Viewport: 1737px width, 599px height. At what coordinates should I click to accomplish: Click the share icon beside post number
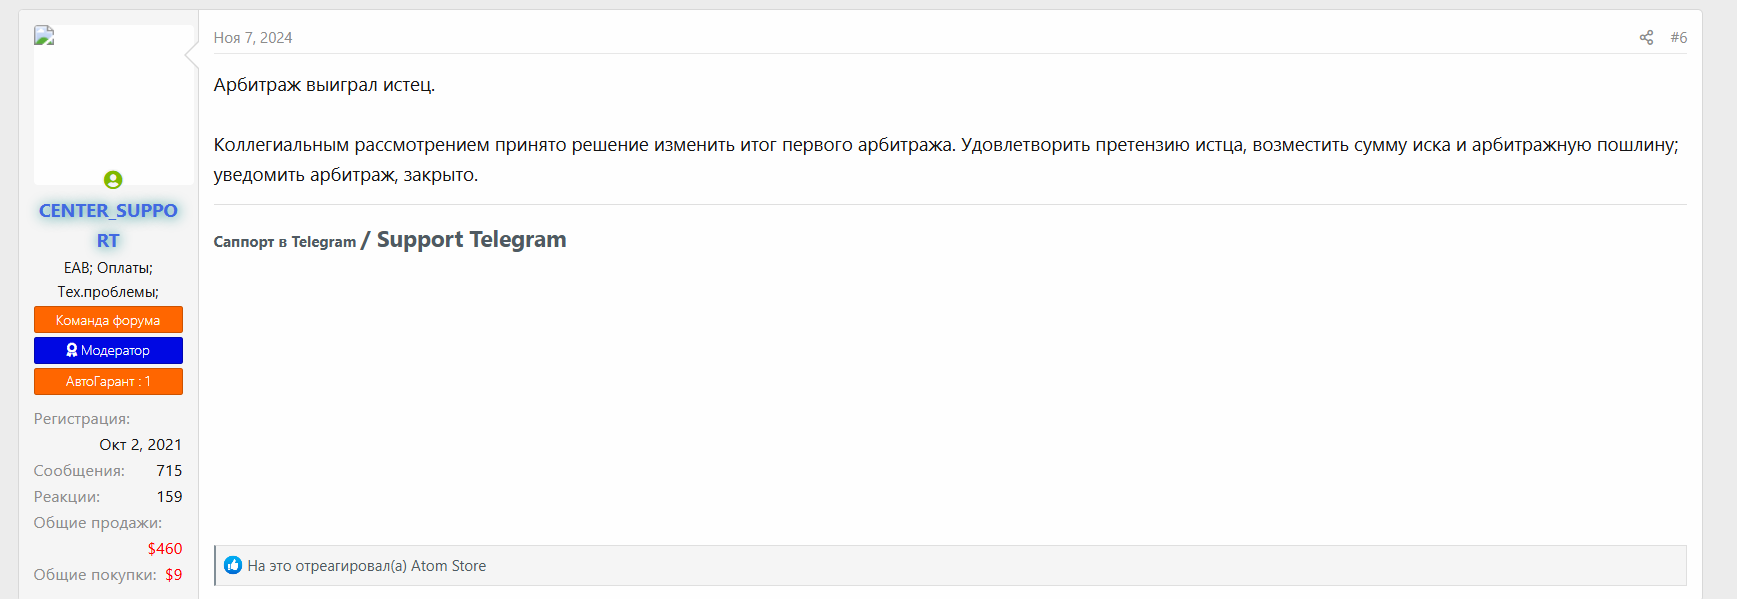1646,37
